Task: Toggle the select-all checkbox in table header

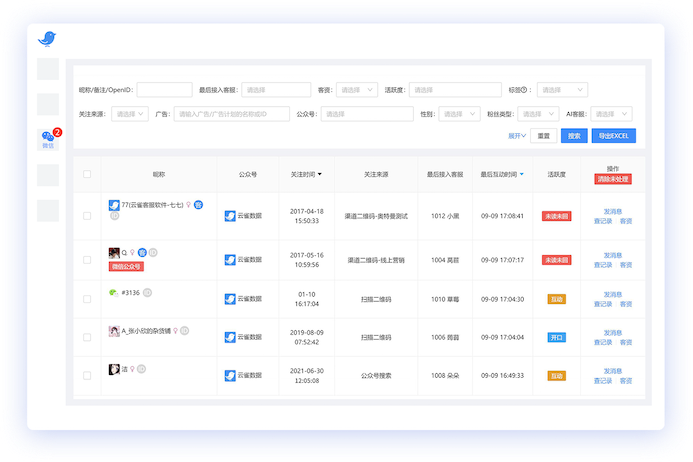Action: point(87,174)
